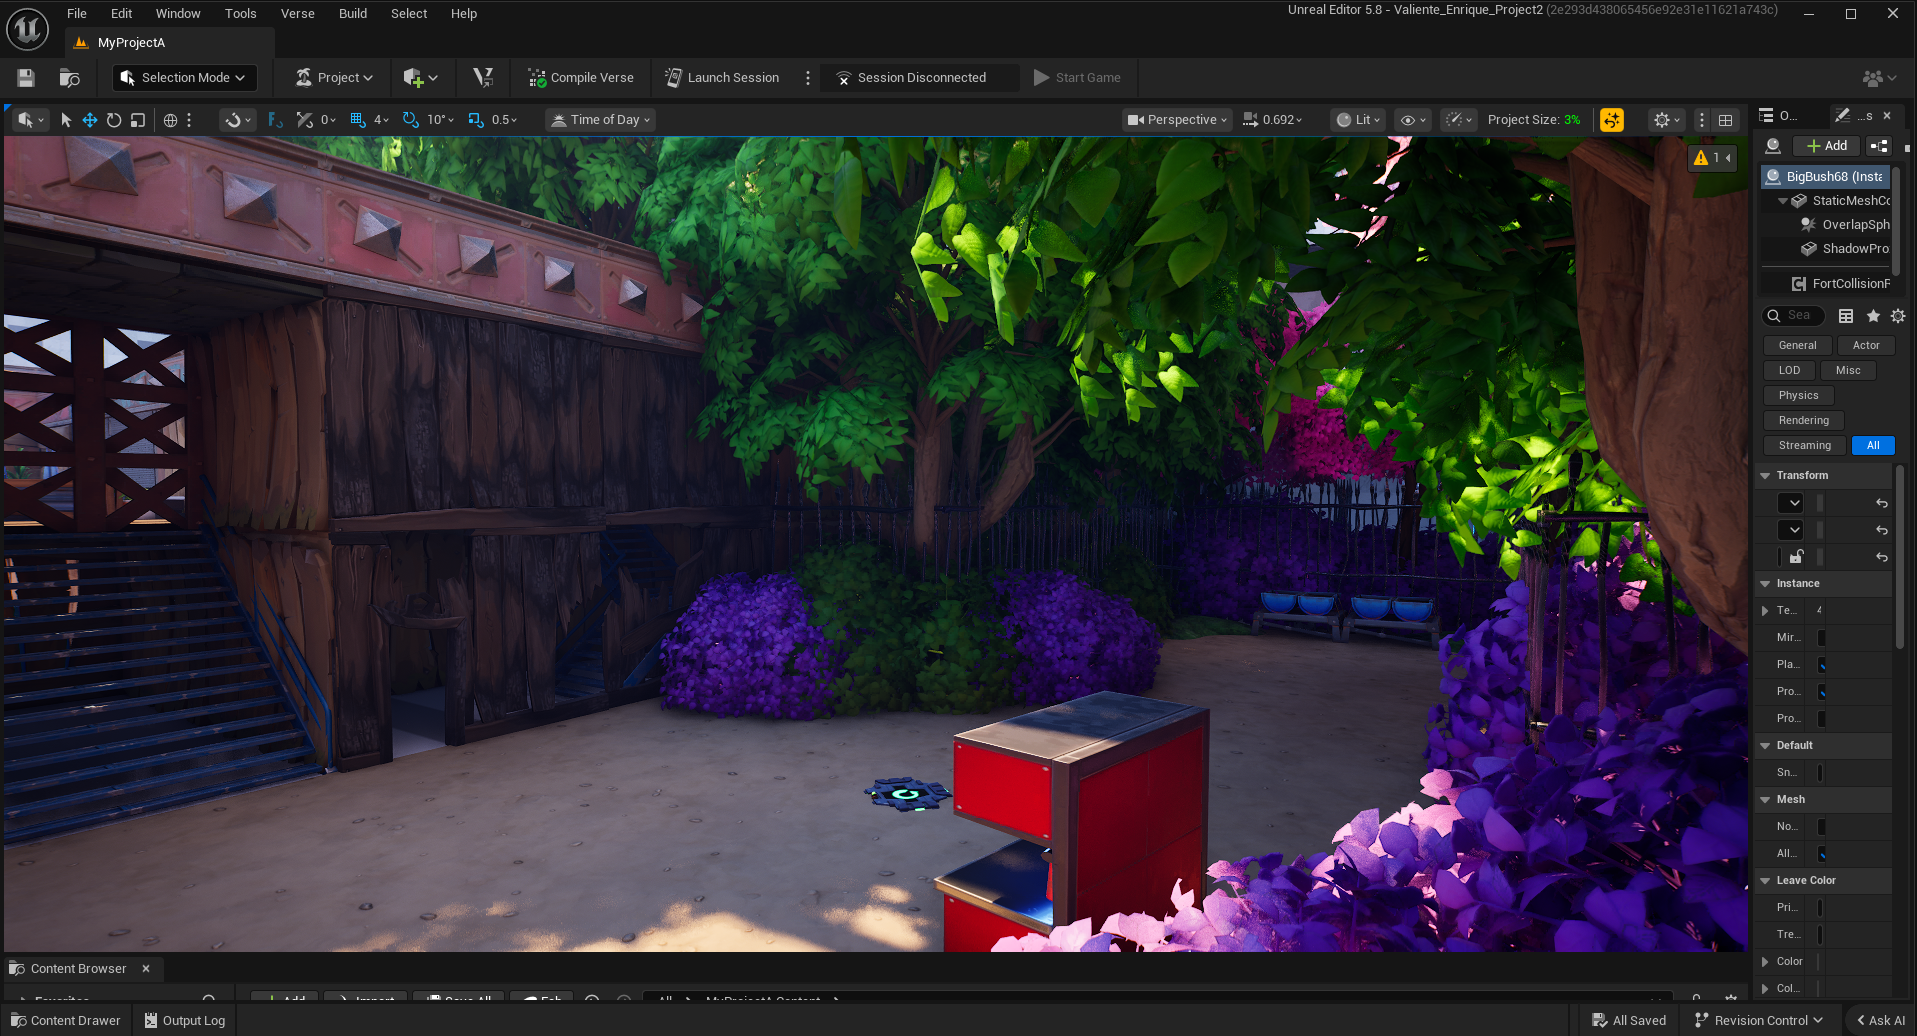Select the FortCollisionF component
This screenshot has width=1917, height=1036.
(1841, 284)
